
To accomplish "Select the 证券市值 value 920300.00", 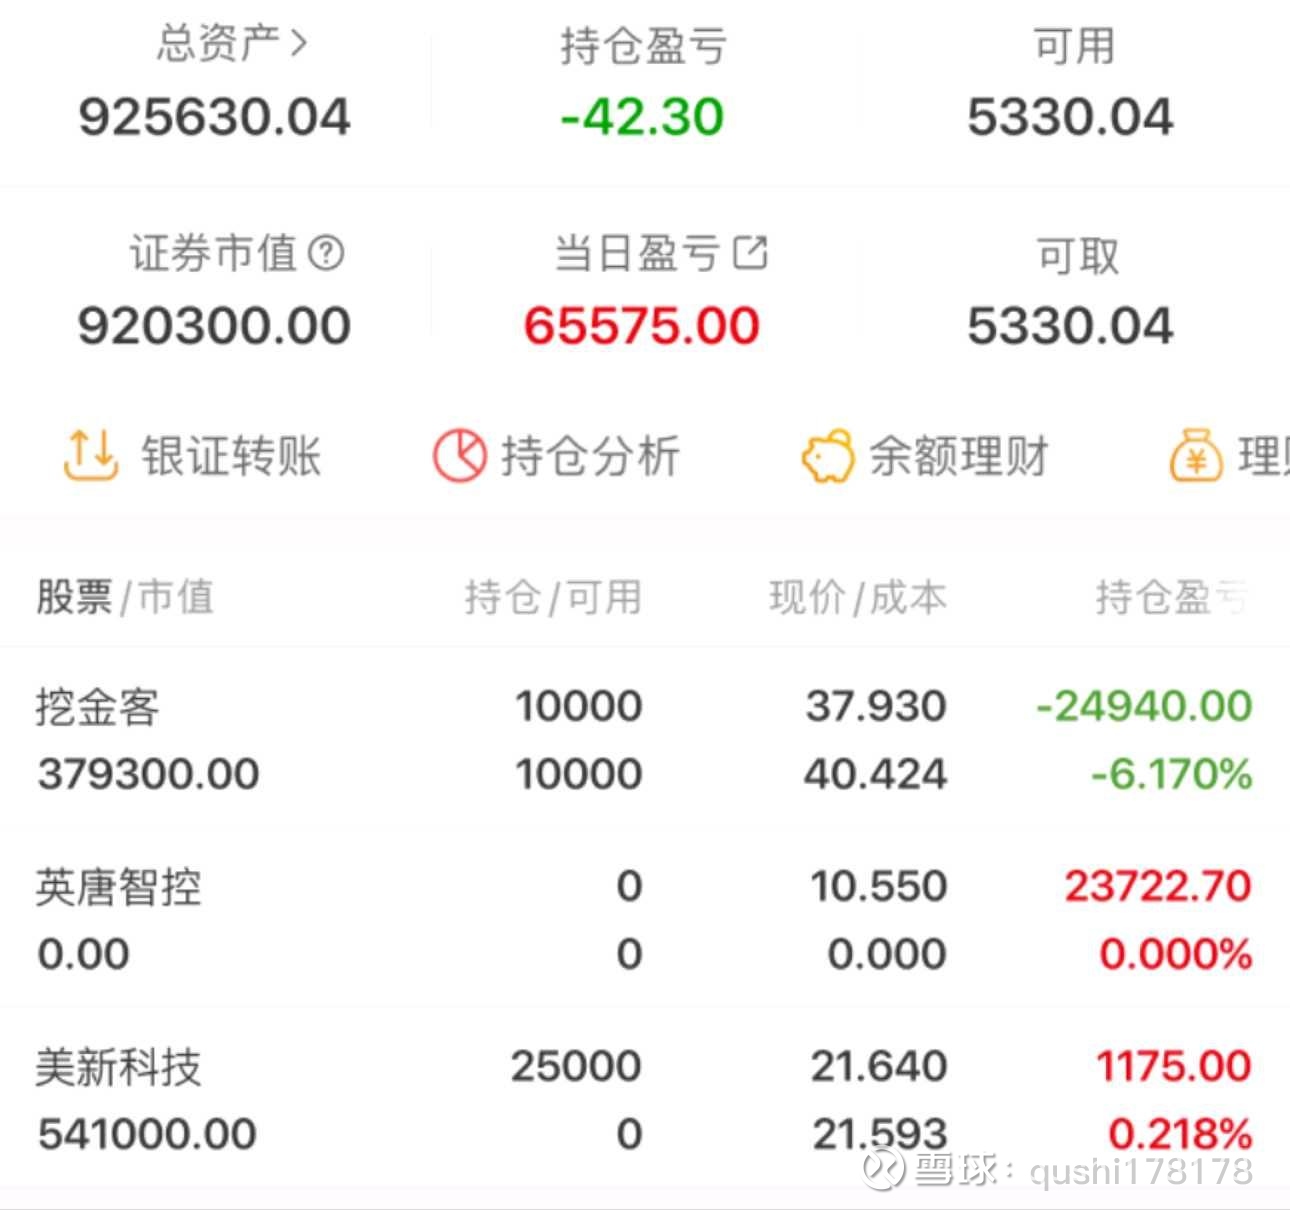I will (x=215, y=326).
